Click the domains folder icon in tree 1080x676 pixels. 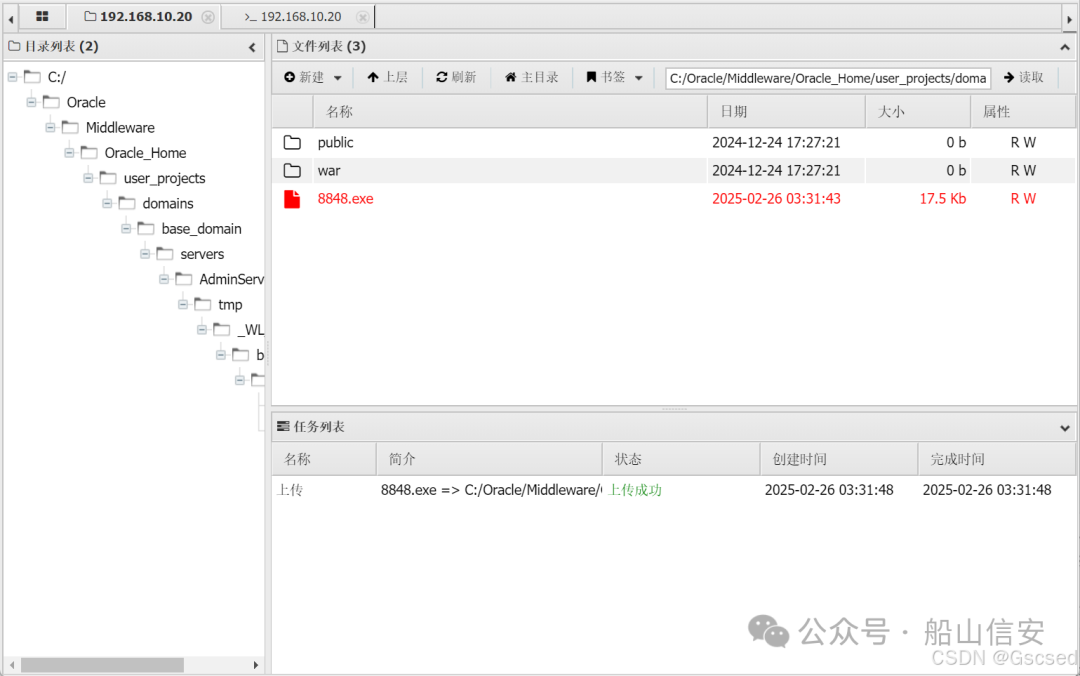pos(127,203)
